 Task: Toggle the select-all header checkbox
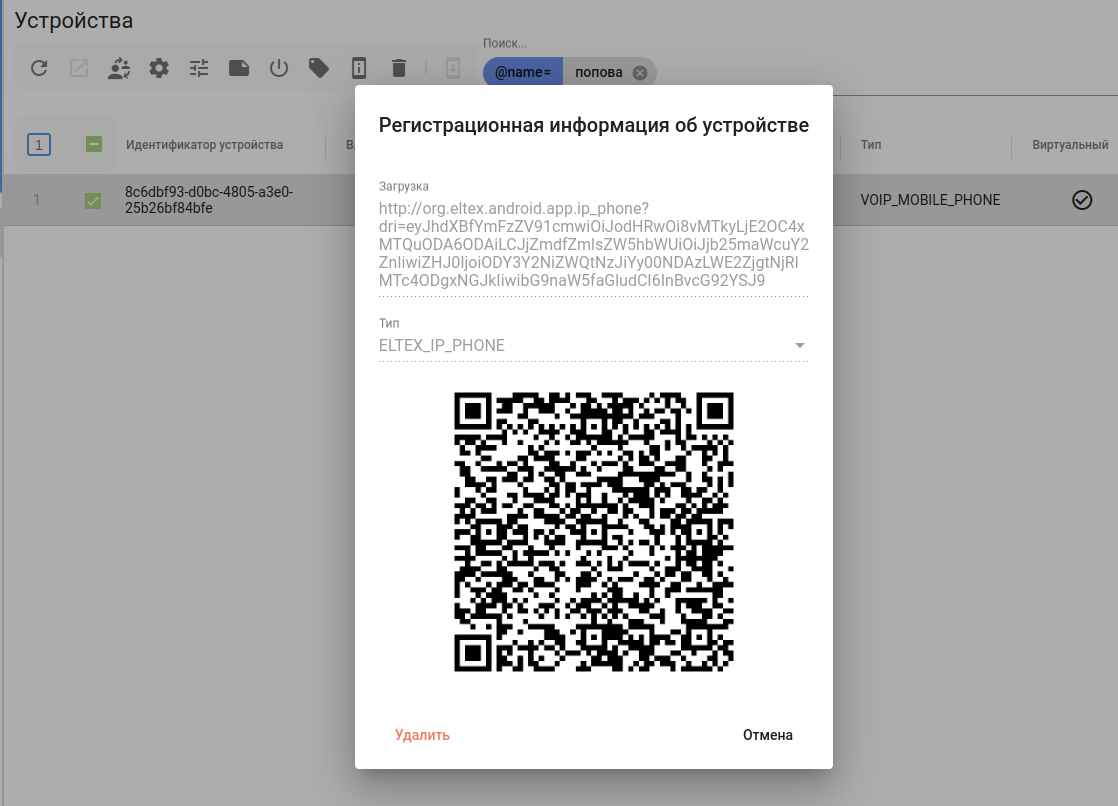[93, 145]
